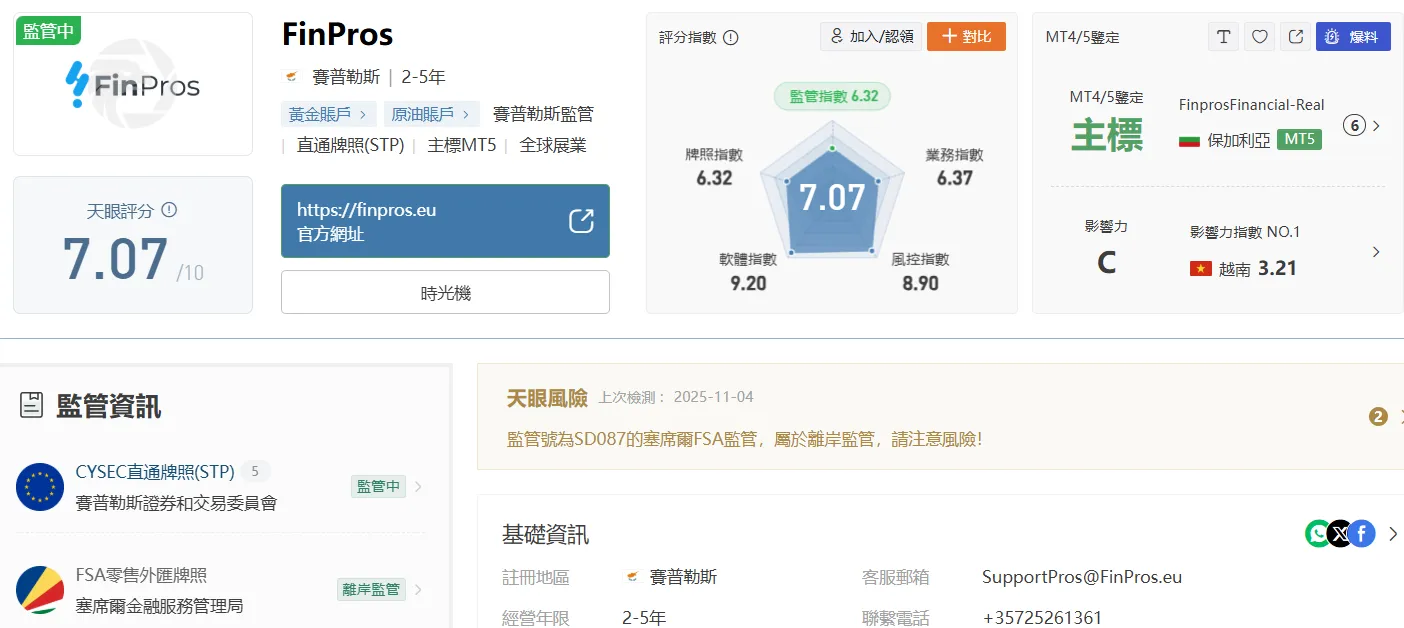The width and height of the screenshot is (1404, 628).
Task: Click the Cyprus flag next to 賽普勒斯 header
Action: coord(292,77)
